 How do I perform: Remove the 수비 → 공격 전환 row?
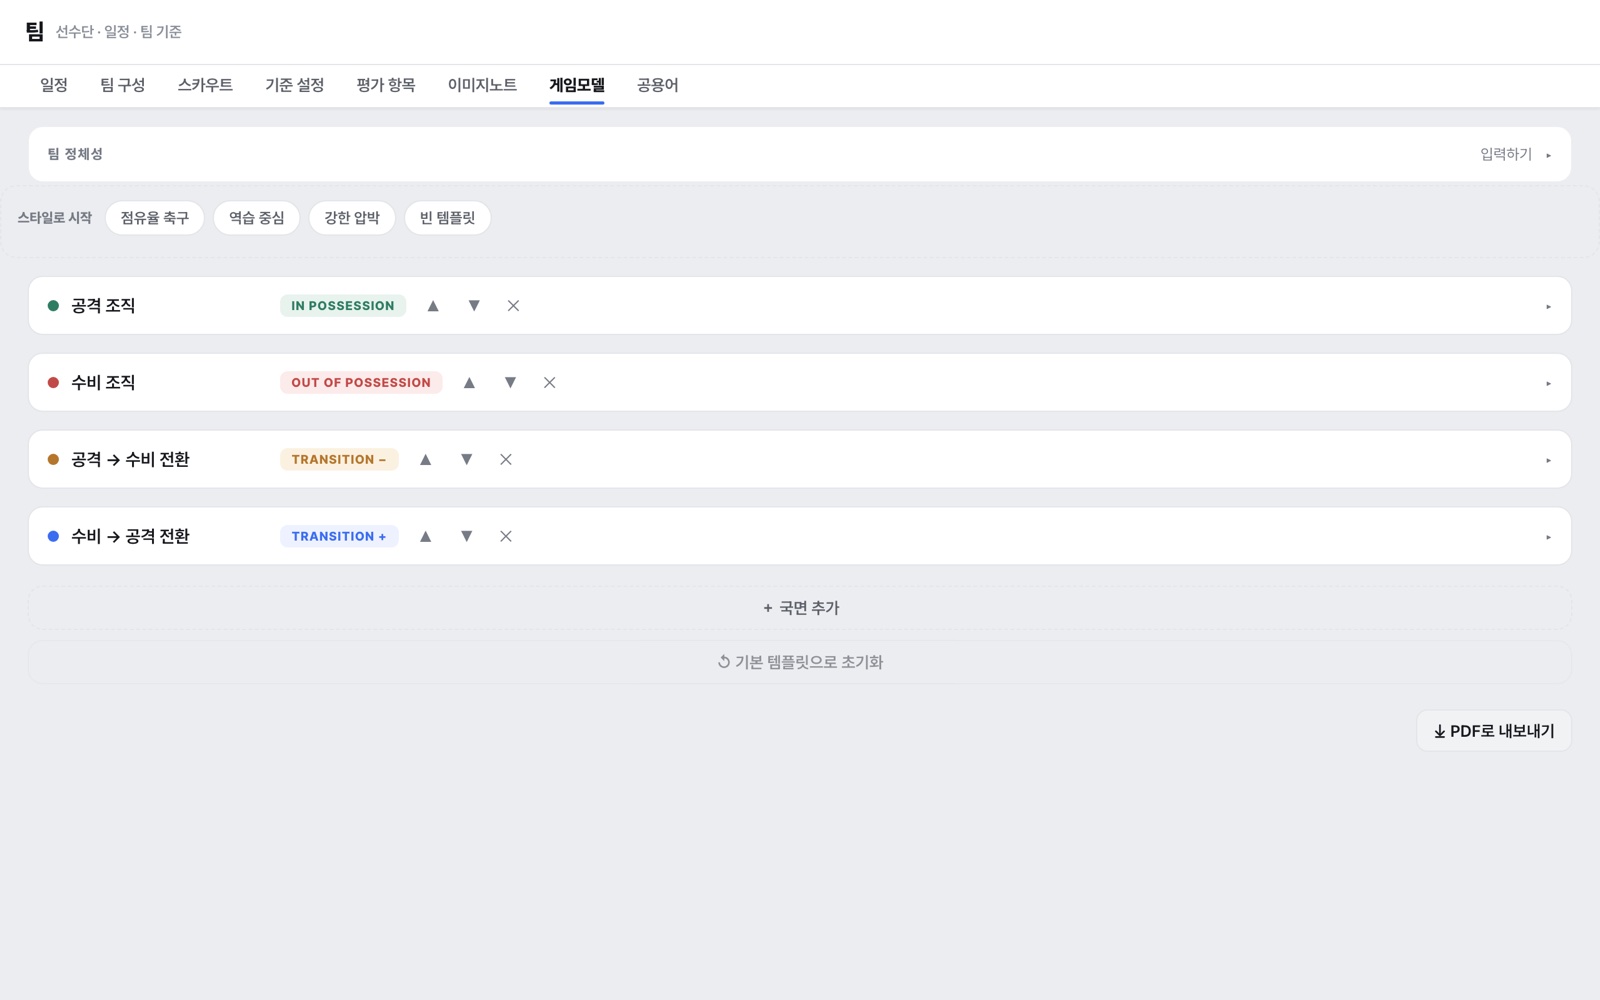(506, 537)
